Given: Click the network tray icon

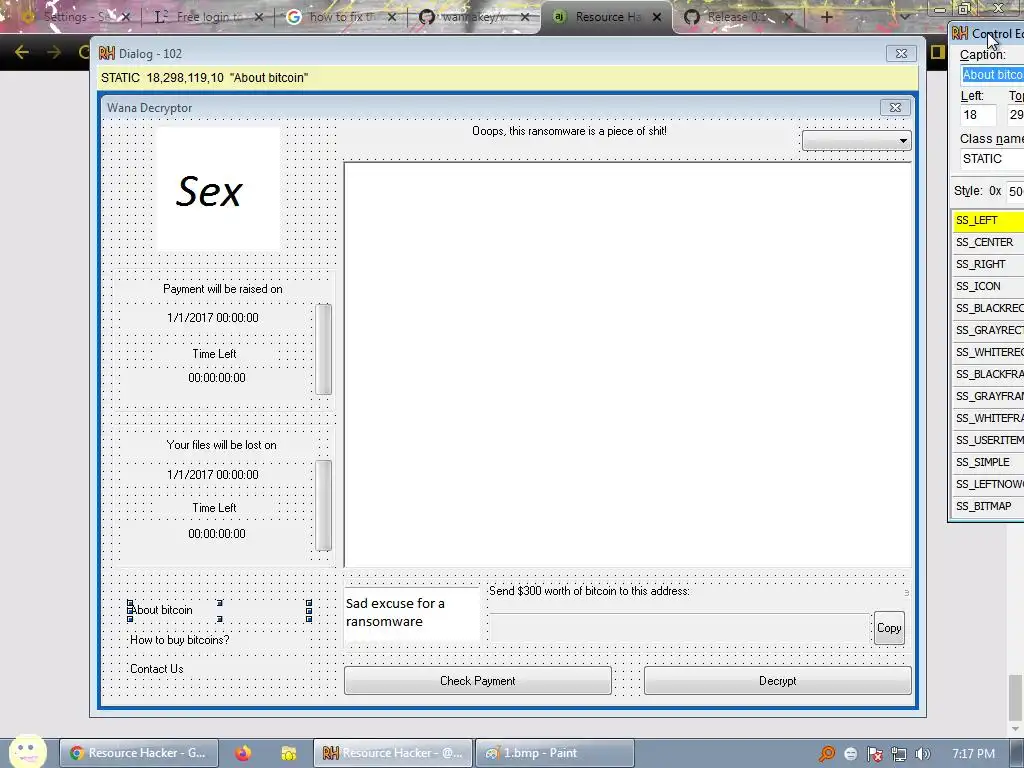Looking at the screenshot, I should (899, 754).
